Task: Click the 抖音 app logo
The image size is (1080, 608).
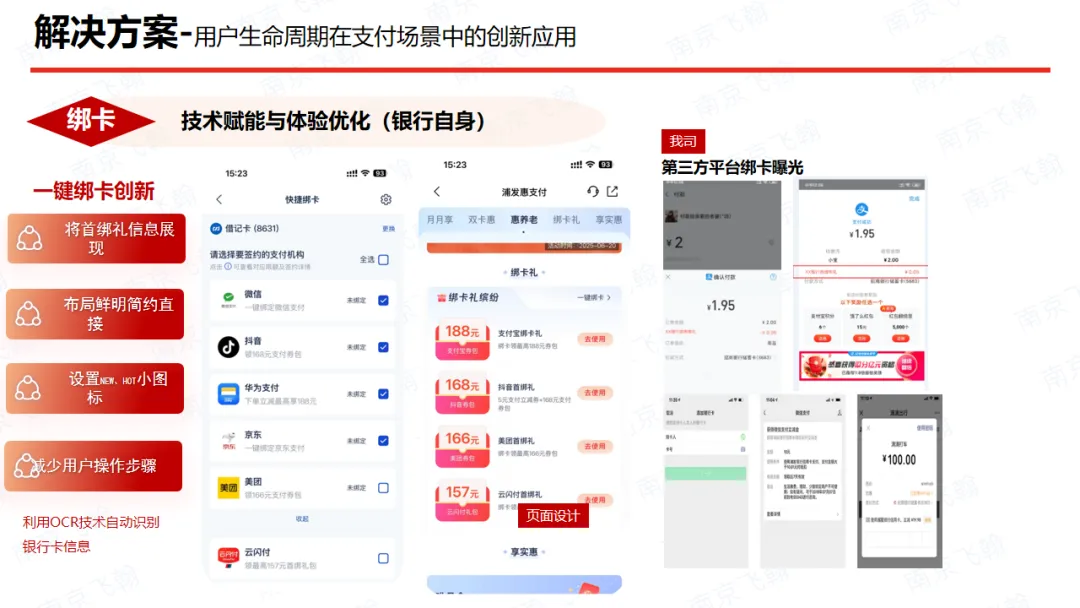Action: (x=228, y=346)
